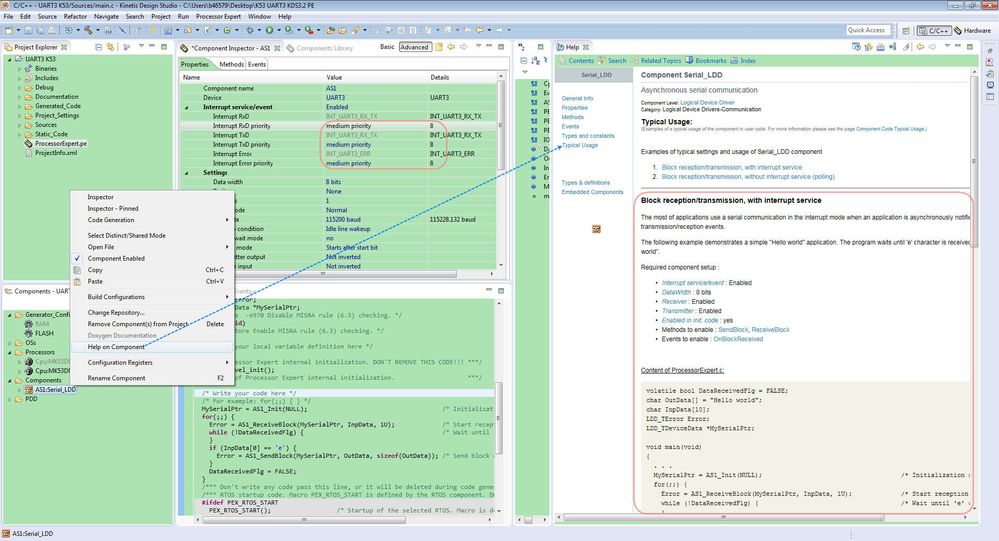Maximize the Project Explorer view
The height and width of the screenshot is (541, 999).
click(164, 47)
